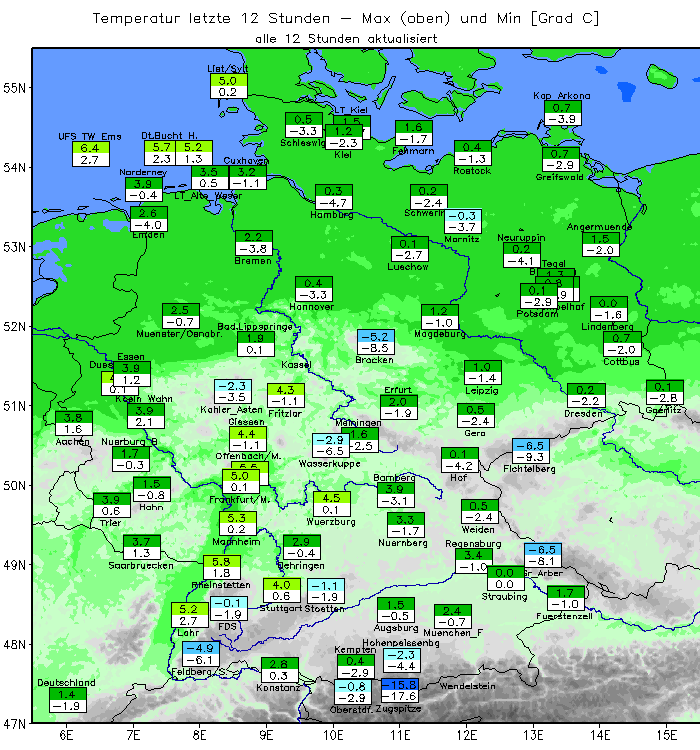Click the Oehringen station label
The image size is (700, 750).
point(301,566)
